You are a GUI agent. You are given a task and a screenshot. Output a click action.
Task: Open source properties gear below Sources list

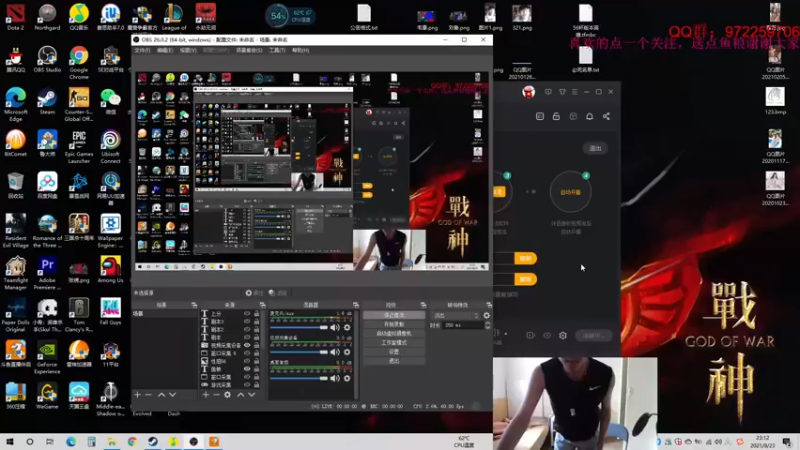pyautogui.click(x=228, y=394)
